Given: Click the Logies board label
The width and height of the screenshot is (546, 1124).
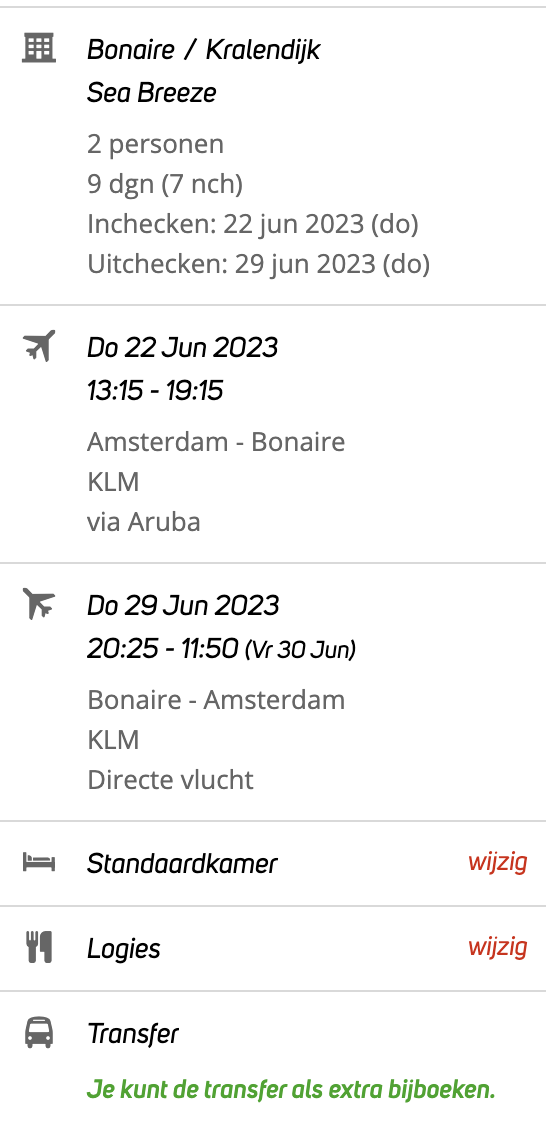Looking at the screenshot, I should point(124,949).
